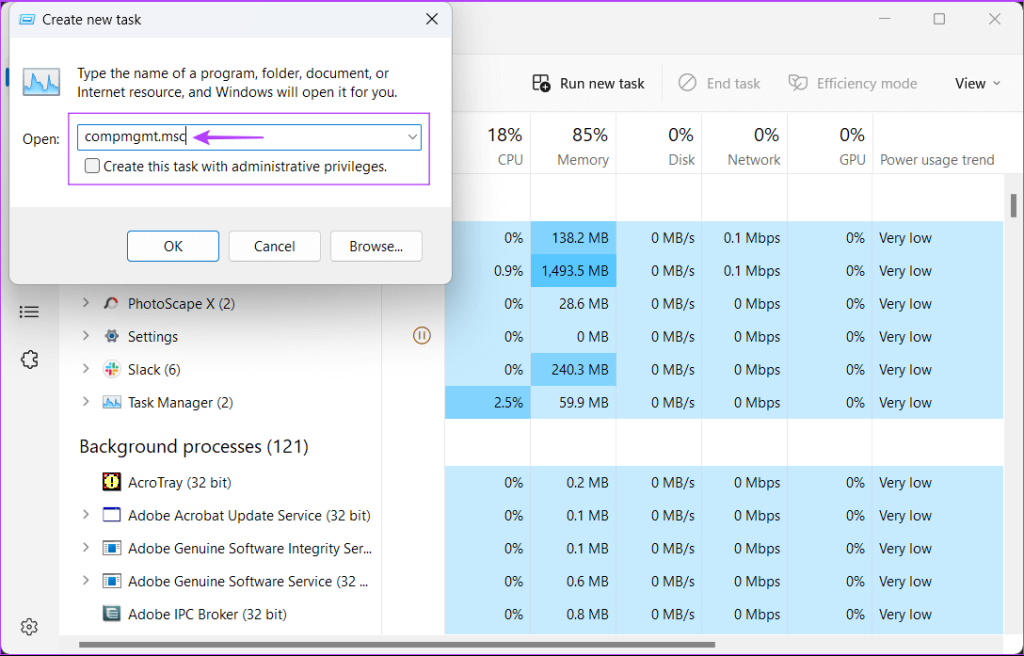
Task: Open the Browse dialog
Action: pyautogui.click(x=376, y=246)
